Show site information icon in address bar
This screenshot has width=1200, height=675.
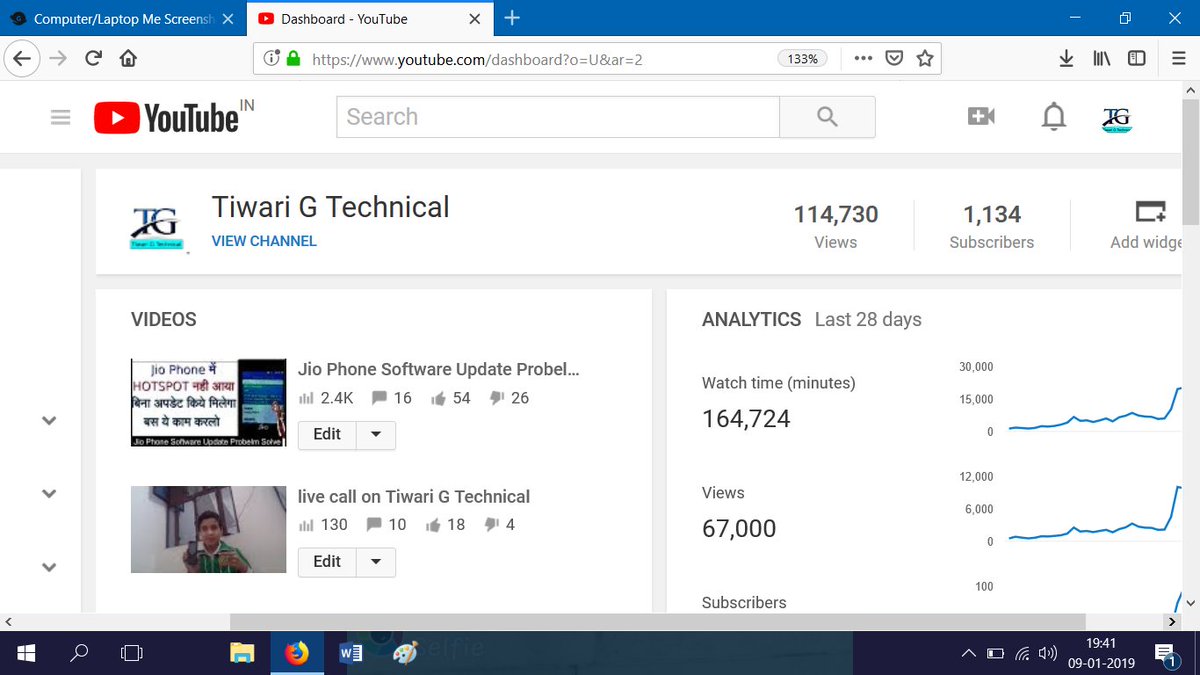click(x=271, y=59)
